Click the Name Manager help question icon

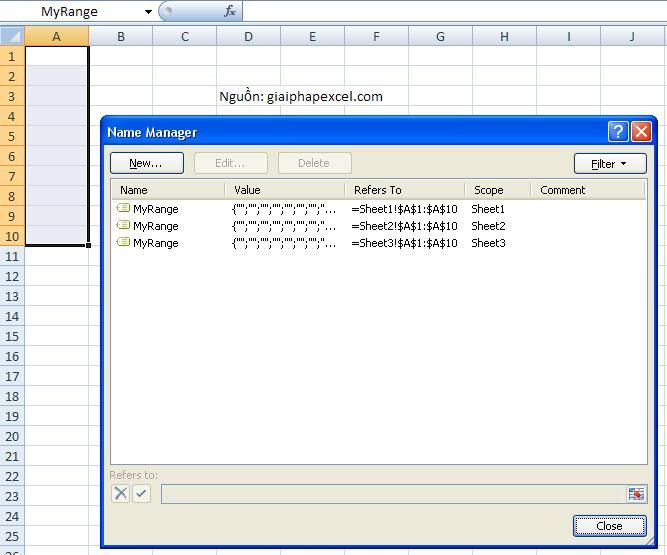coord(618,132)
